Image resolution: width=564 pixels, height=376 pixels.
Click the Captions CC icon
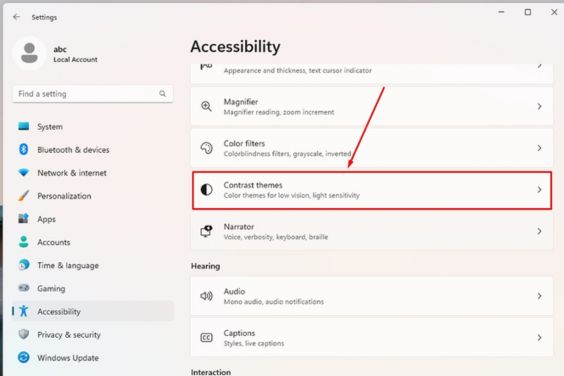tap(206, 338)
